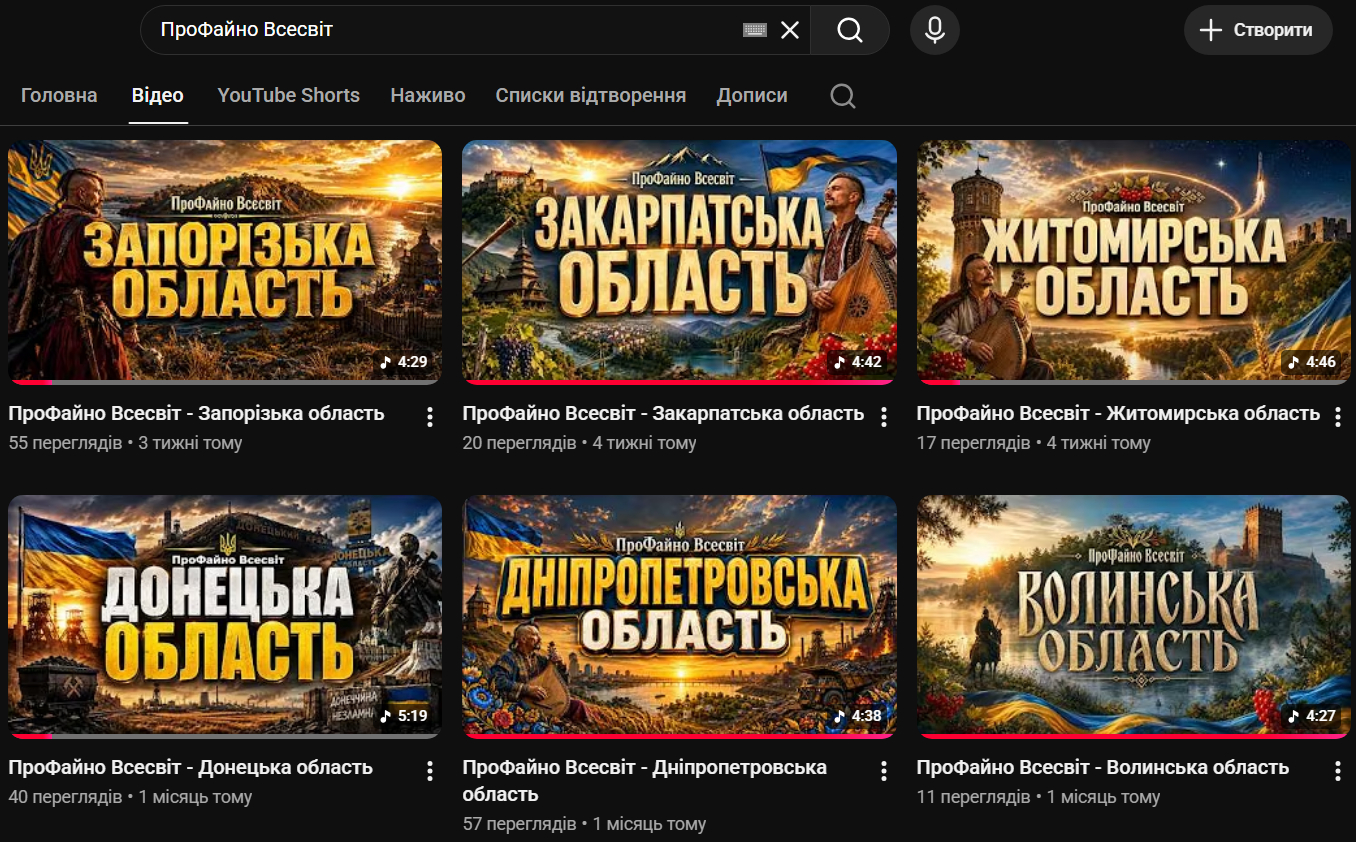The height and width of the screenshot is (842, 1356).
Task: Play the Дніпропетровська область video thumbnail
Action: pos(679,617)
